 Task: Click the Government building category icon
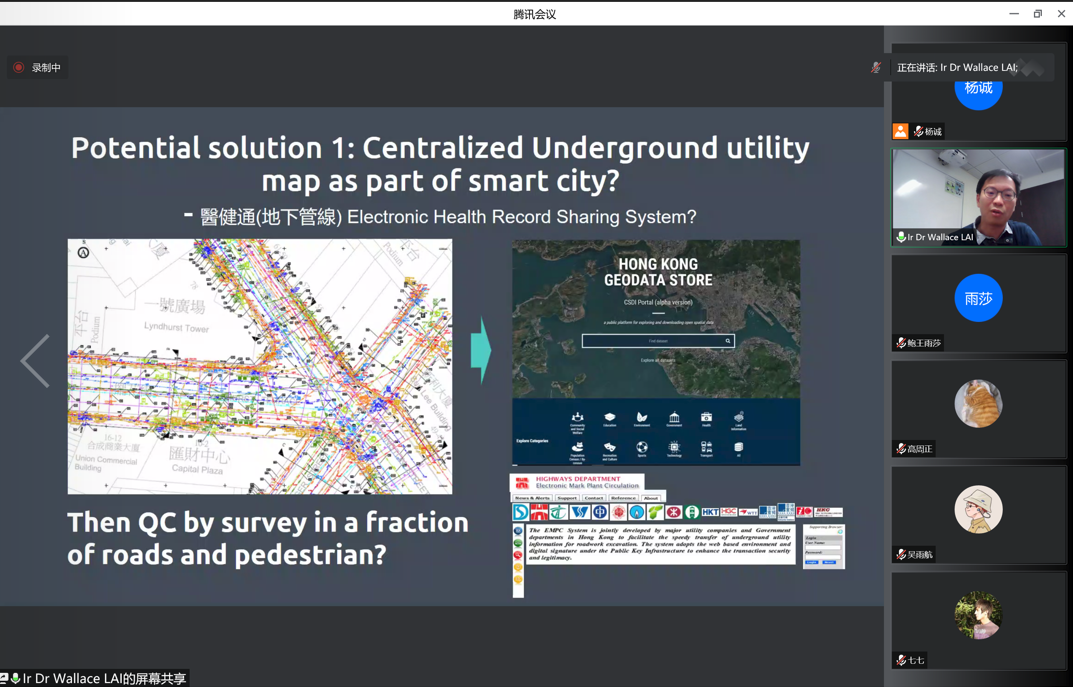[674, 417]
